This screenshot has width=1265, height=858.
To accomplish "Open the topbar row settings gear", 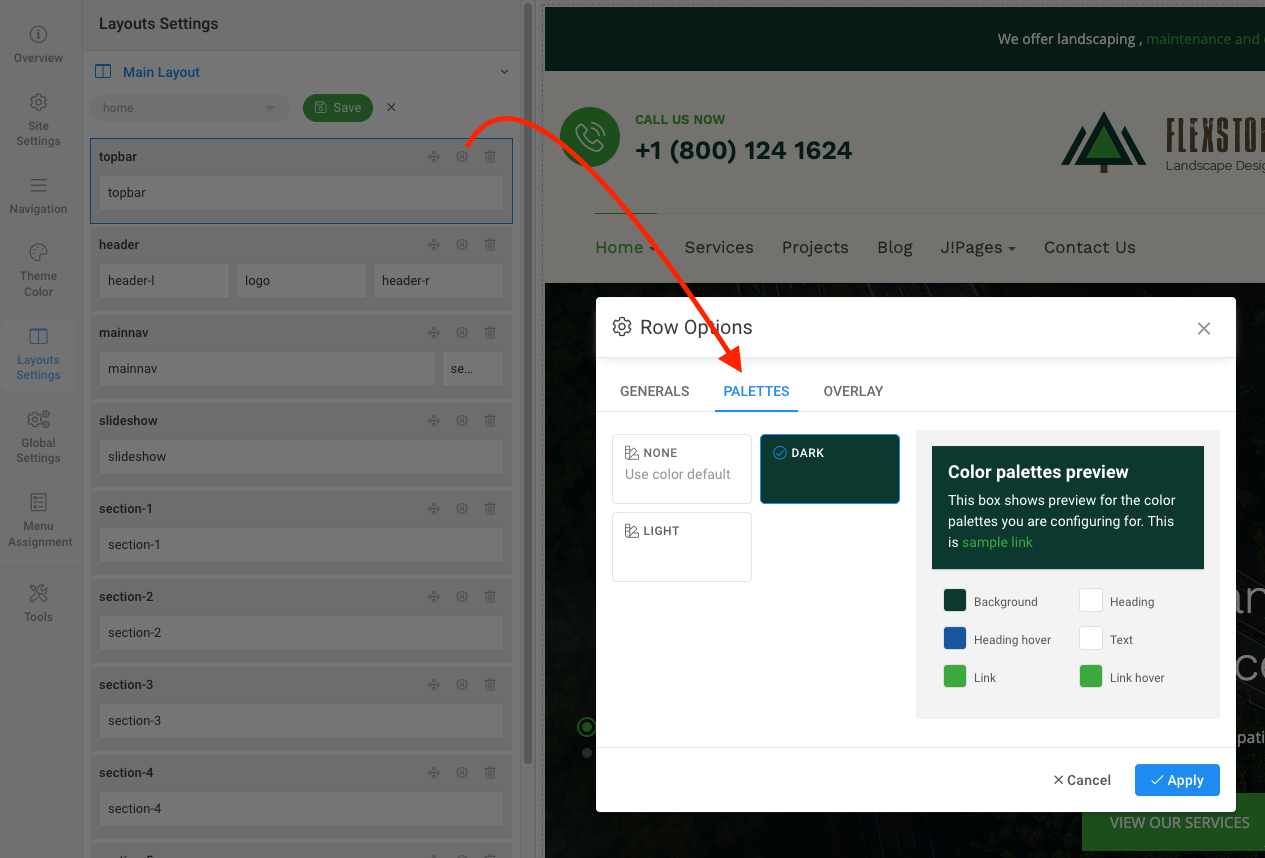I will (462, 157).
